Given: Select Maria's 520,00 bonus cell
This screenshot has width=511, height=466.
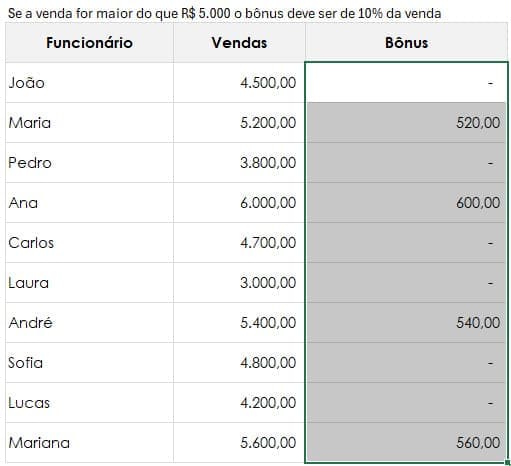Looking at the screenshot, I should coord(407,123).
